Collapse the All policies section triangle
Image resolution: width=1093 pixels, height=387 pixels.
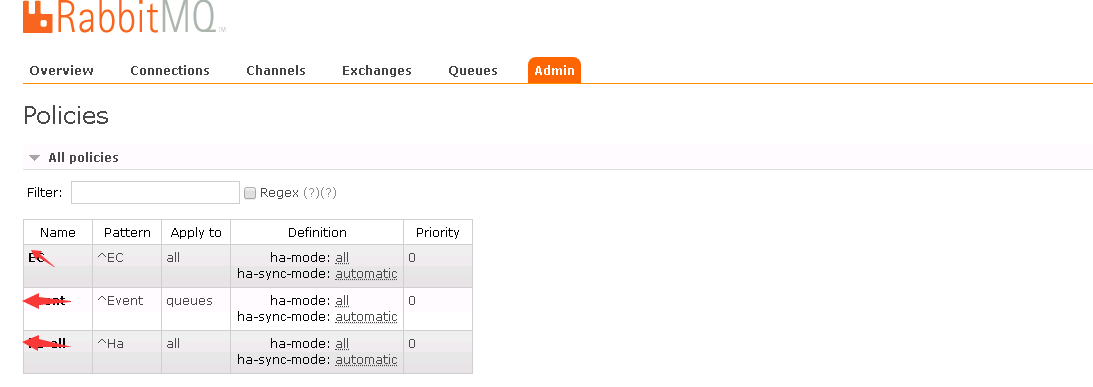pos(34,158)
